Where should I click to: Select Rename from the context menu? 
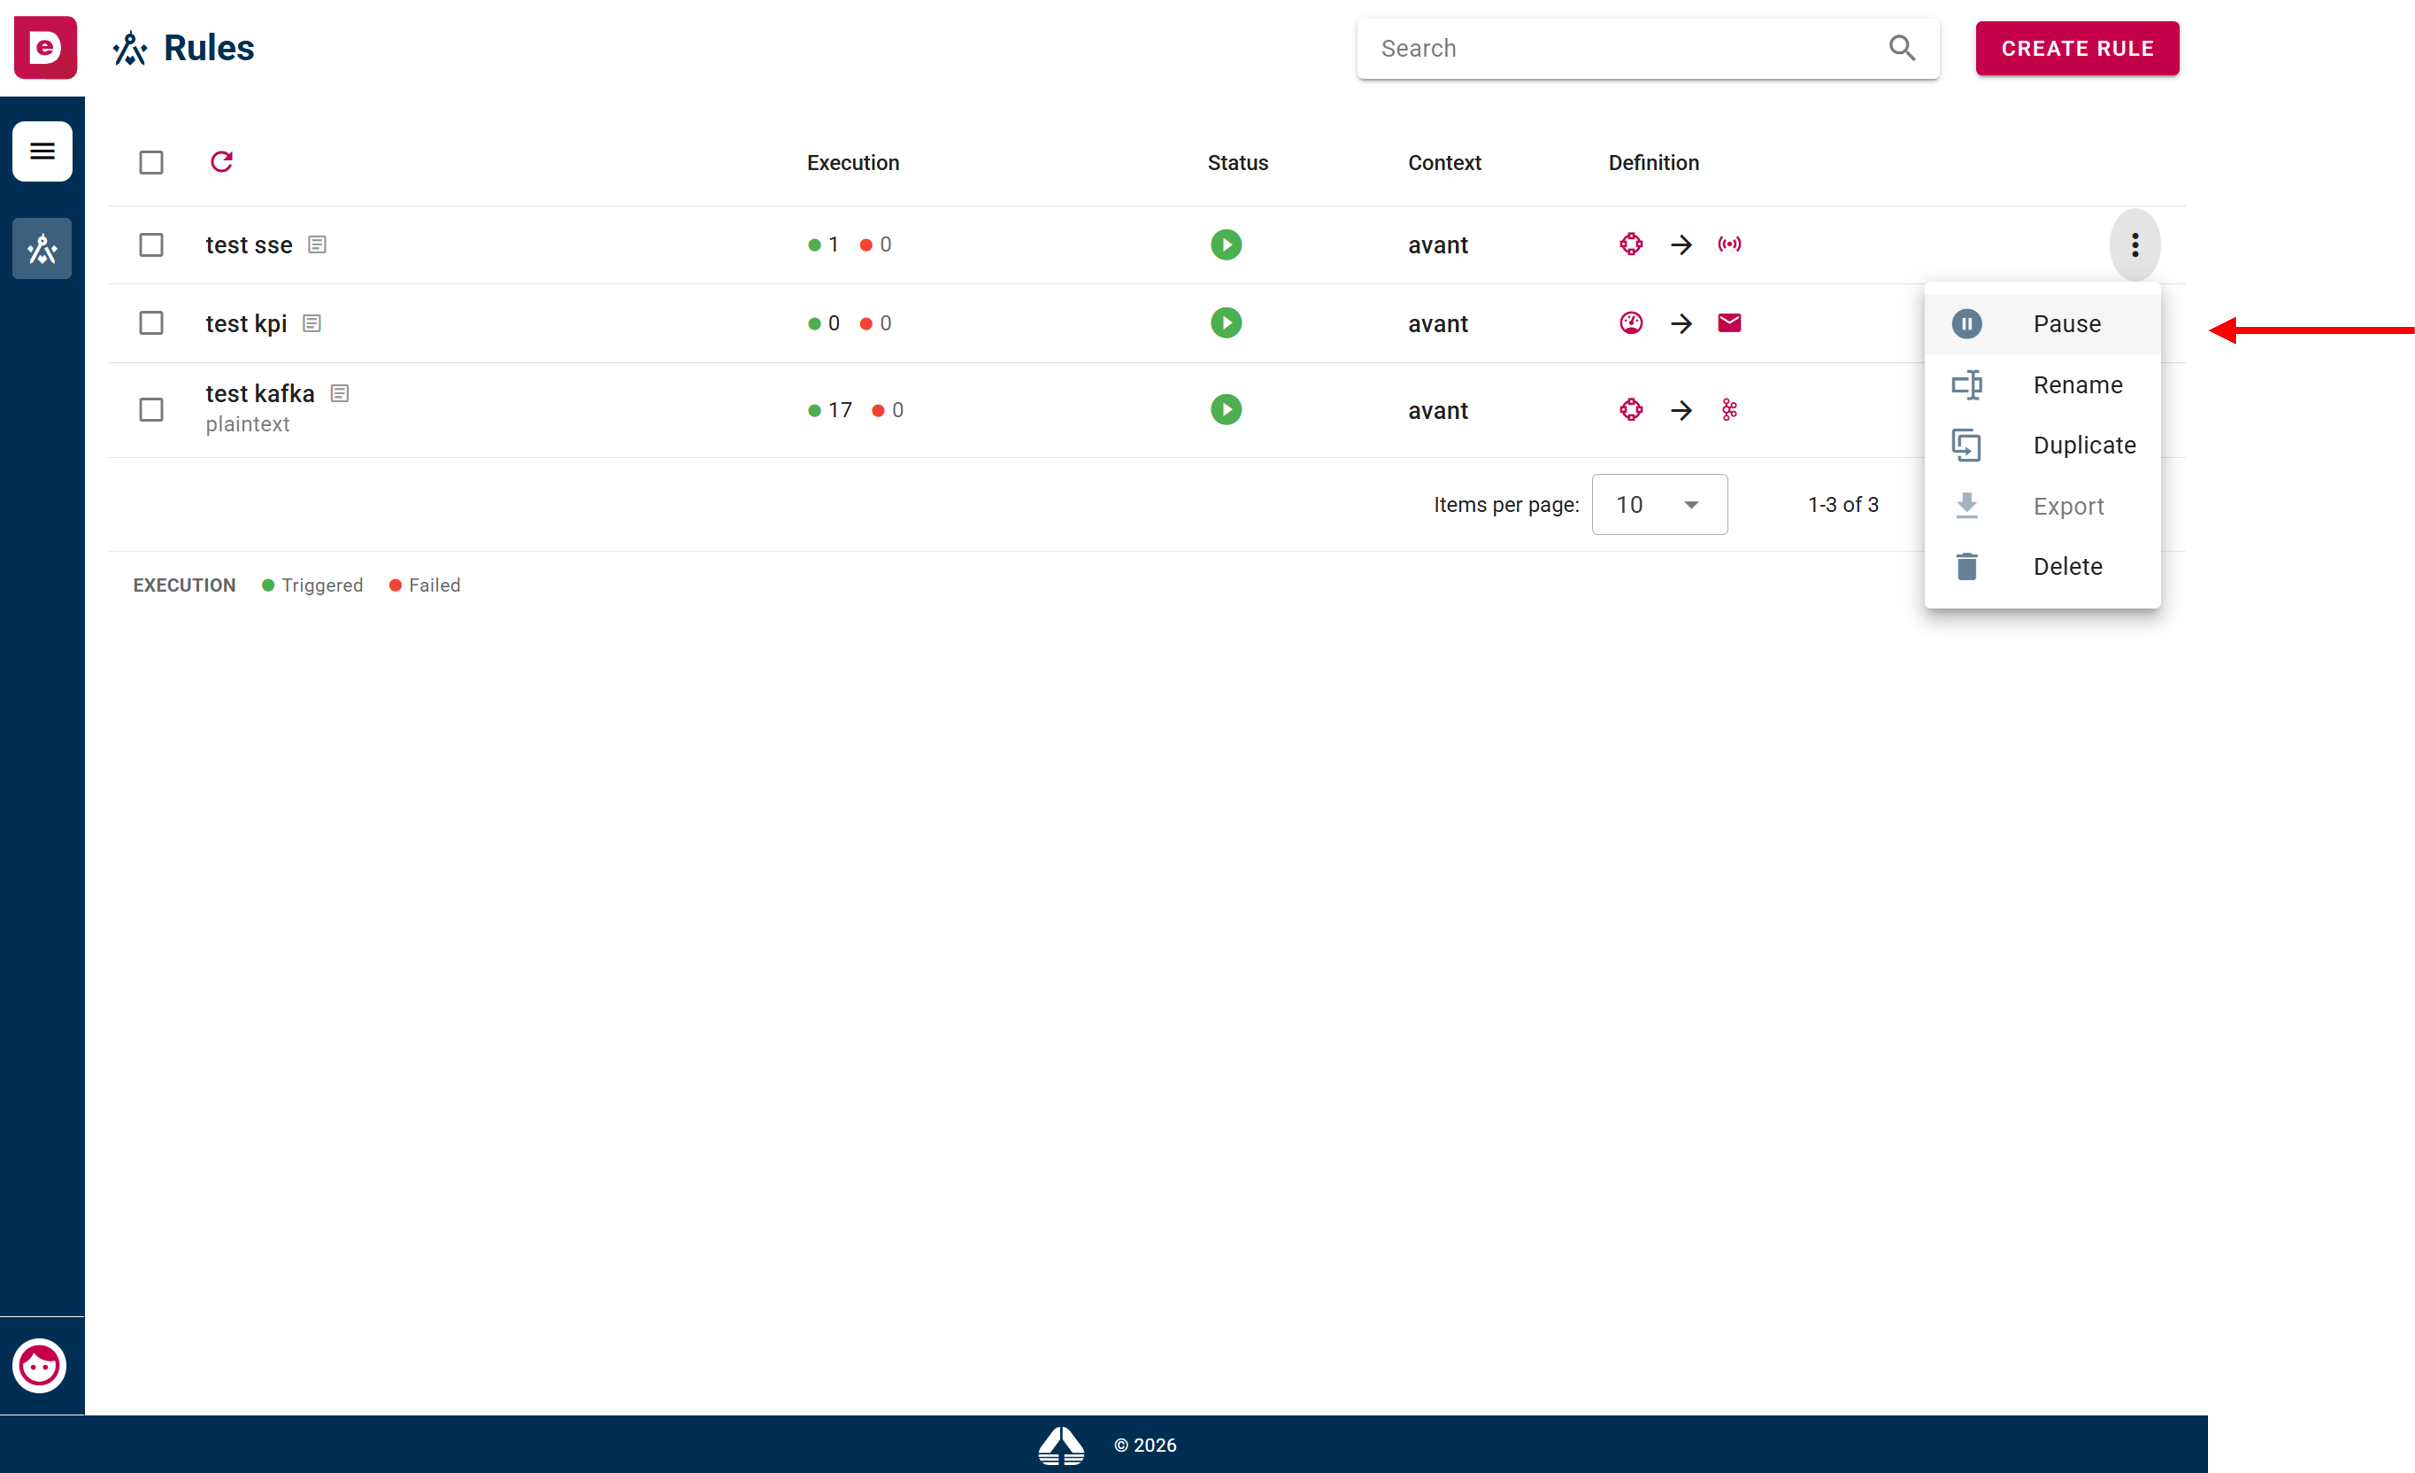click(x=2042, y=385)
